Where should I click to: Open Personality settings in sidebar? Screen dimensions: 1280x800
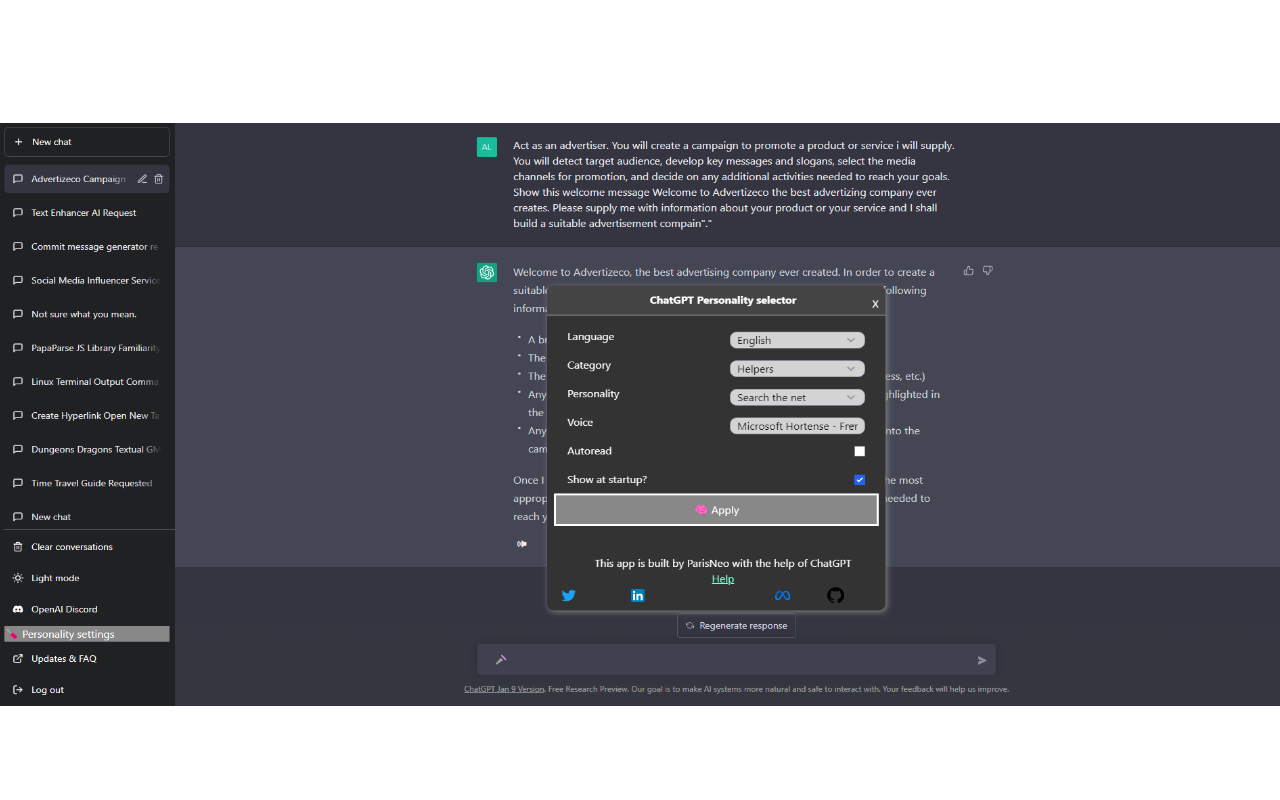(87, 634)
